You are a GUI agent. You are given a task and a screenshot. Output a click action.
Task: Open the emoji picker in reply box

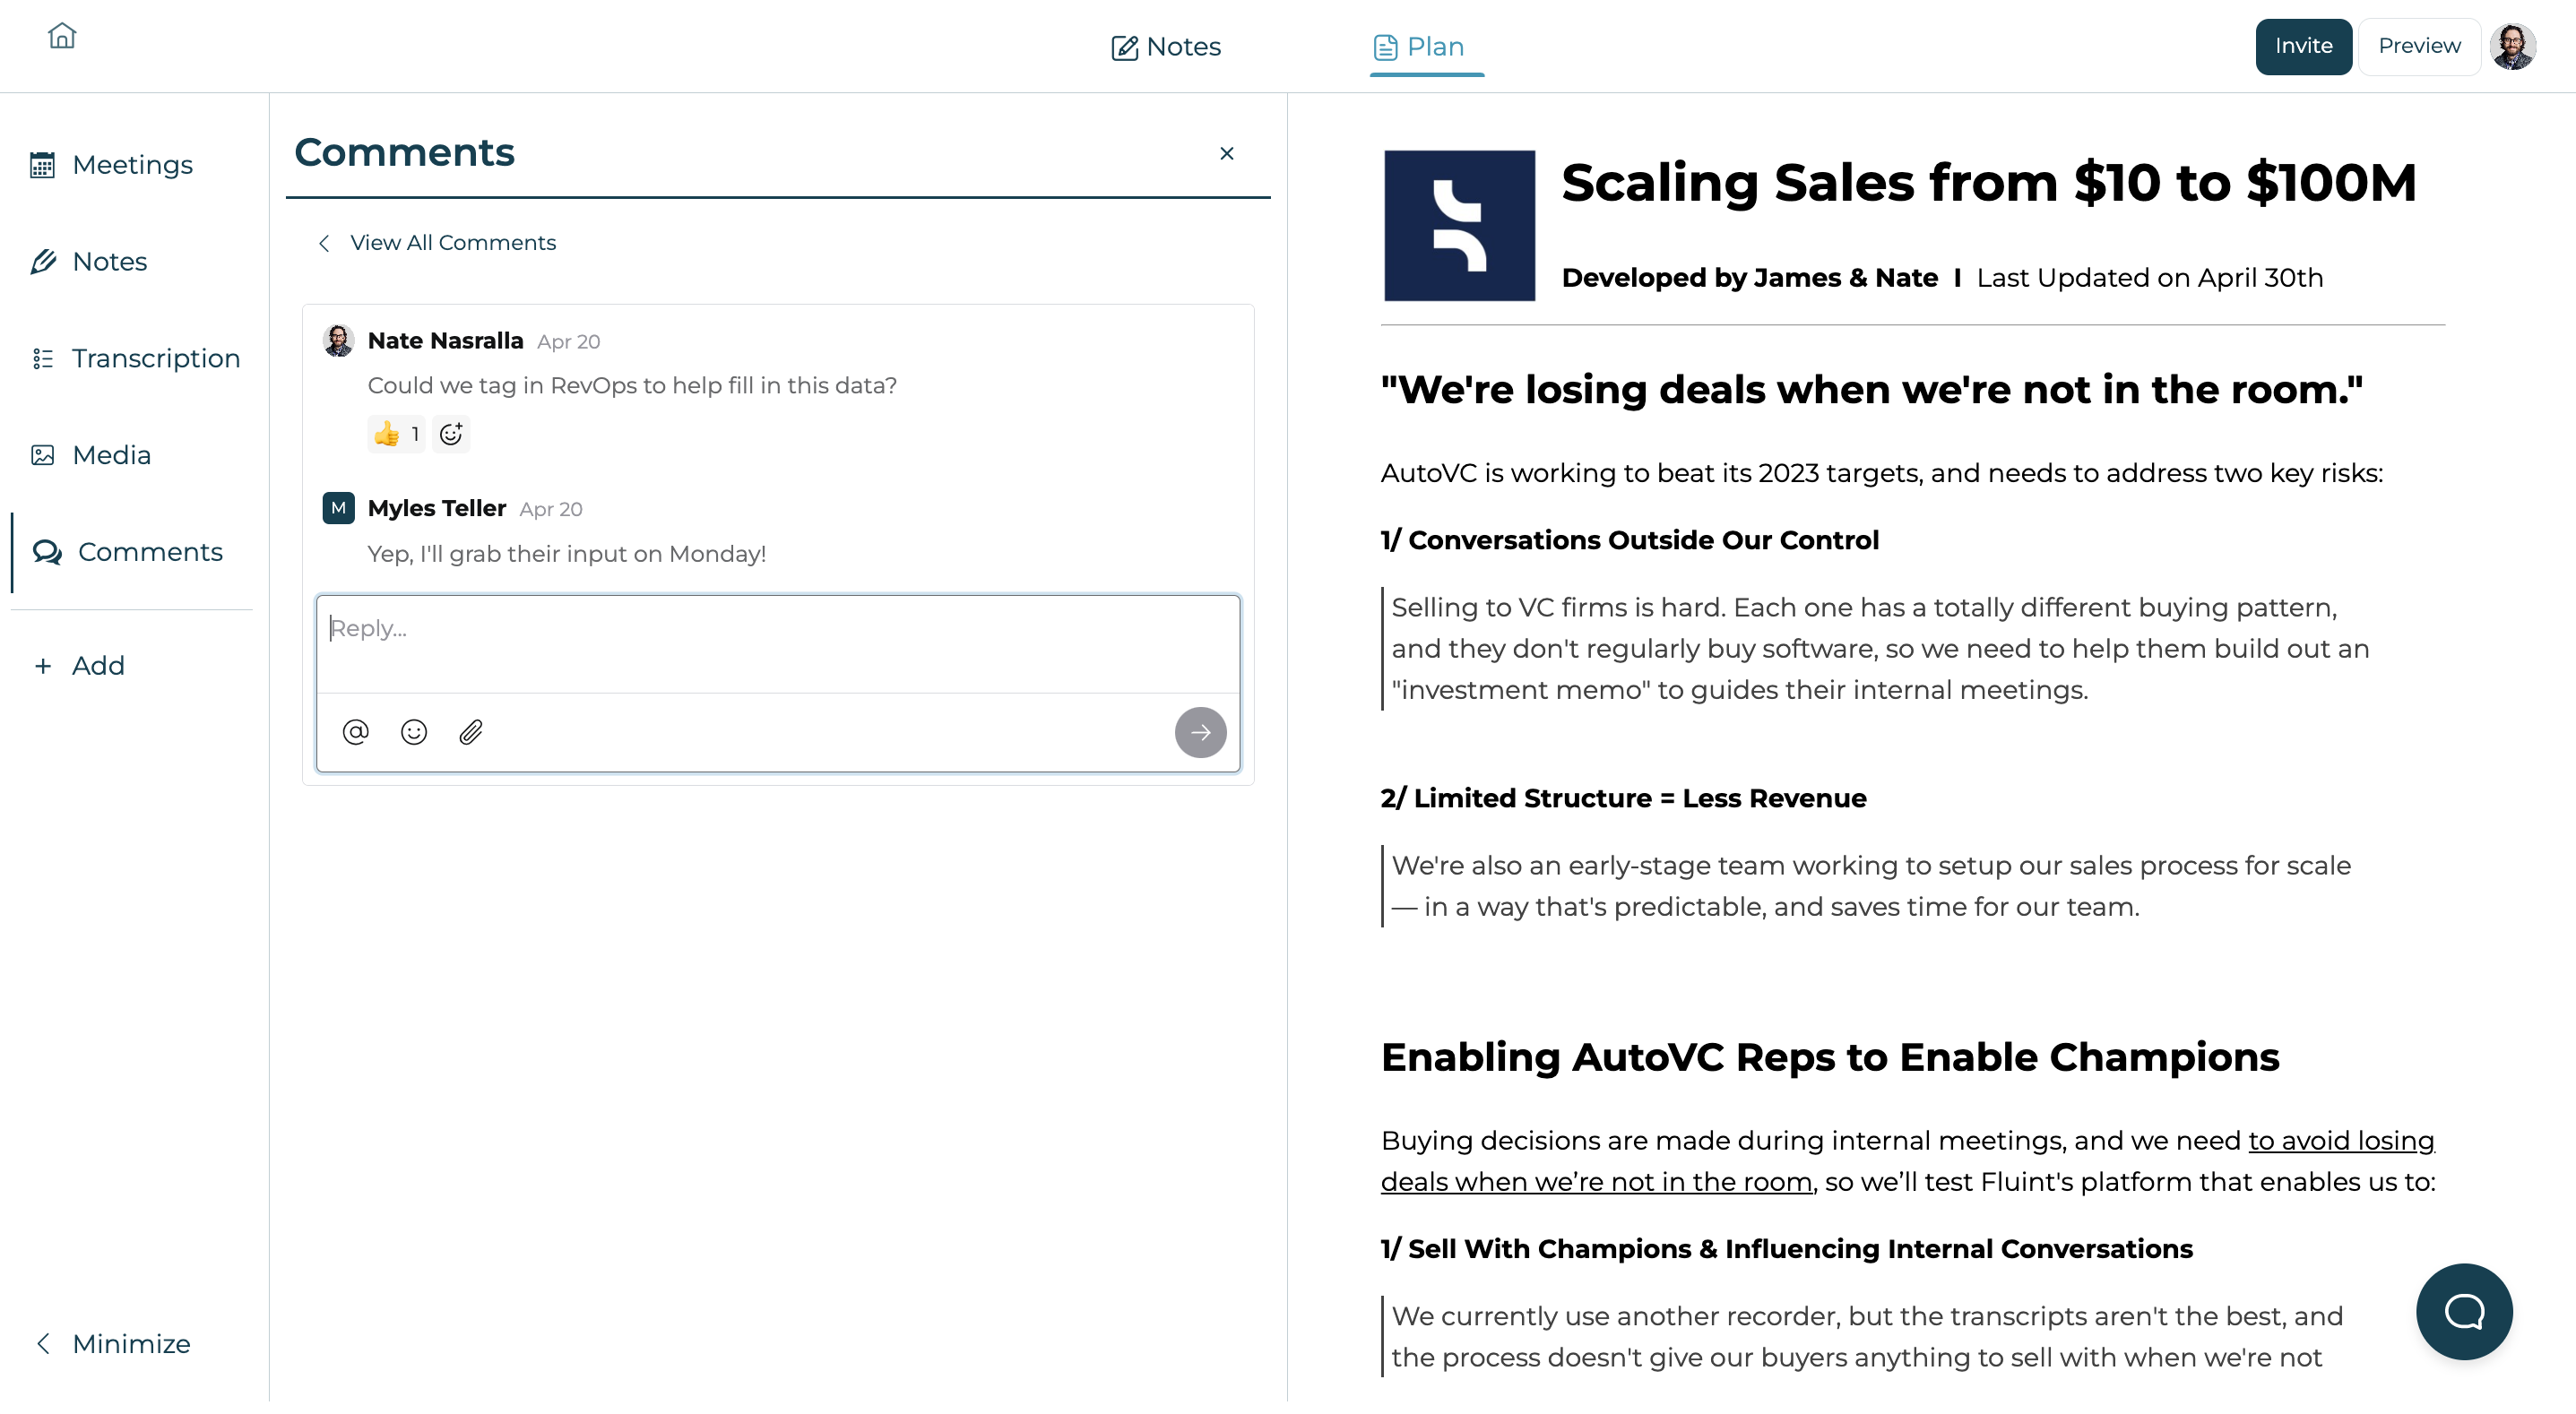413,732
